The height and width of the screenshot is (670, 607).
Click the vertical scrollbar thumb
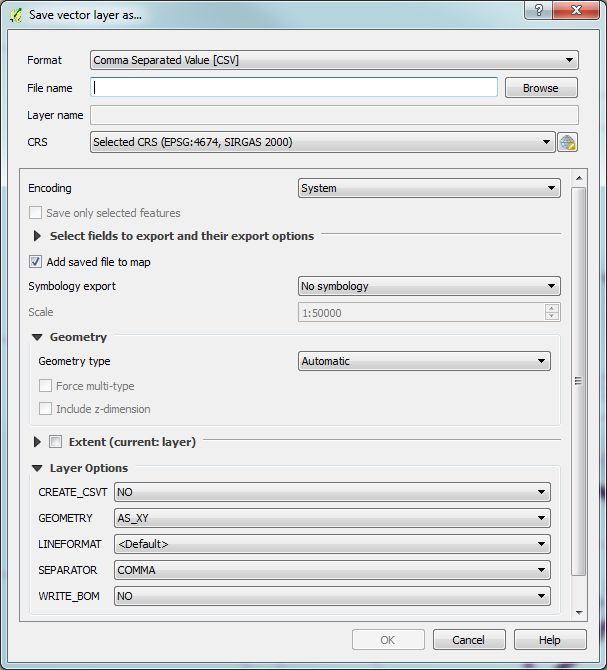tap(578, 381)
